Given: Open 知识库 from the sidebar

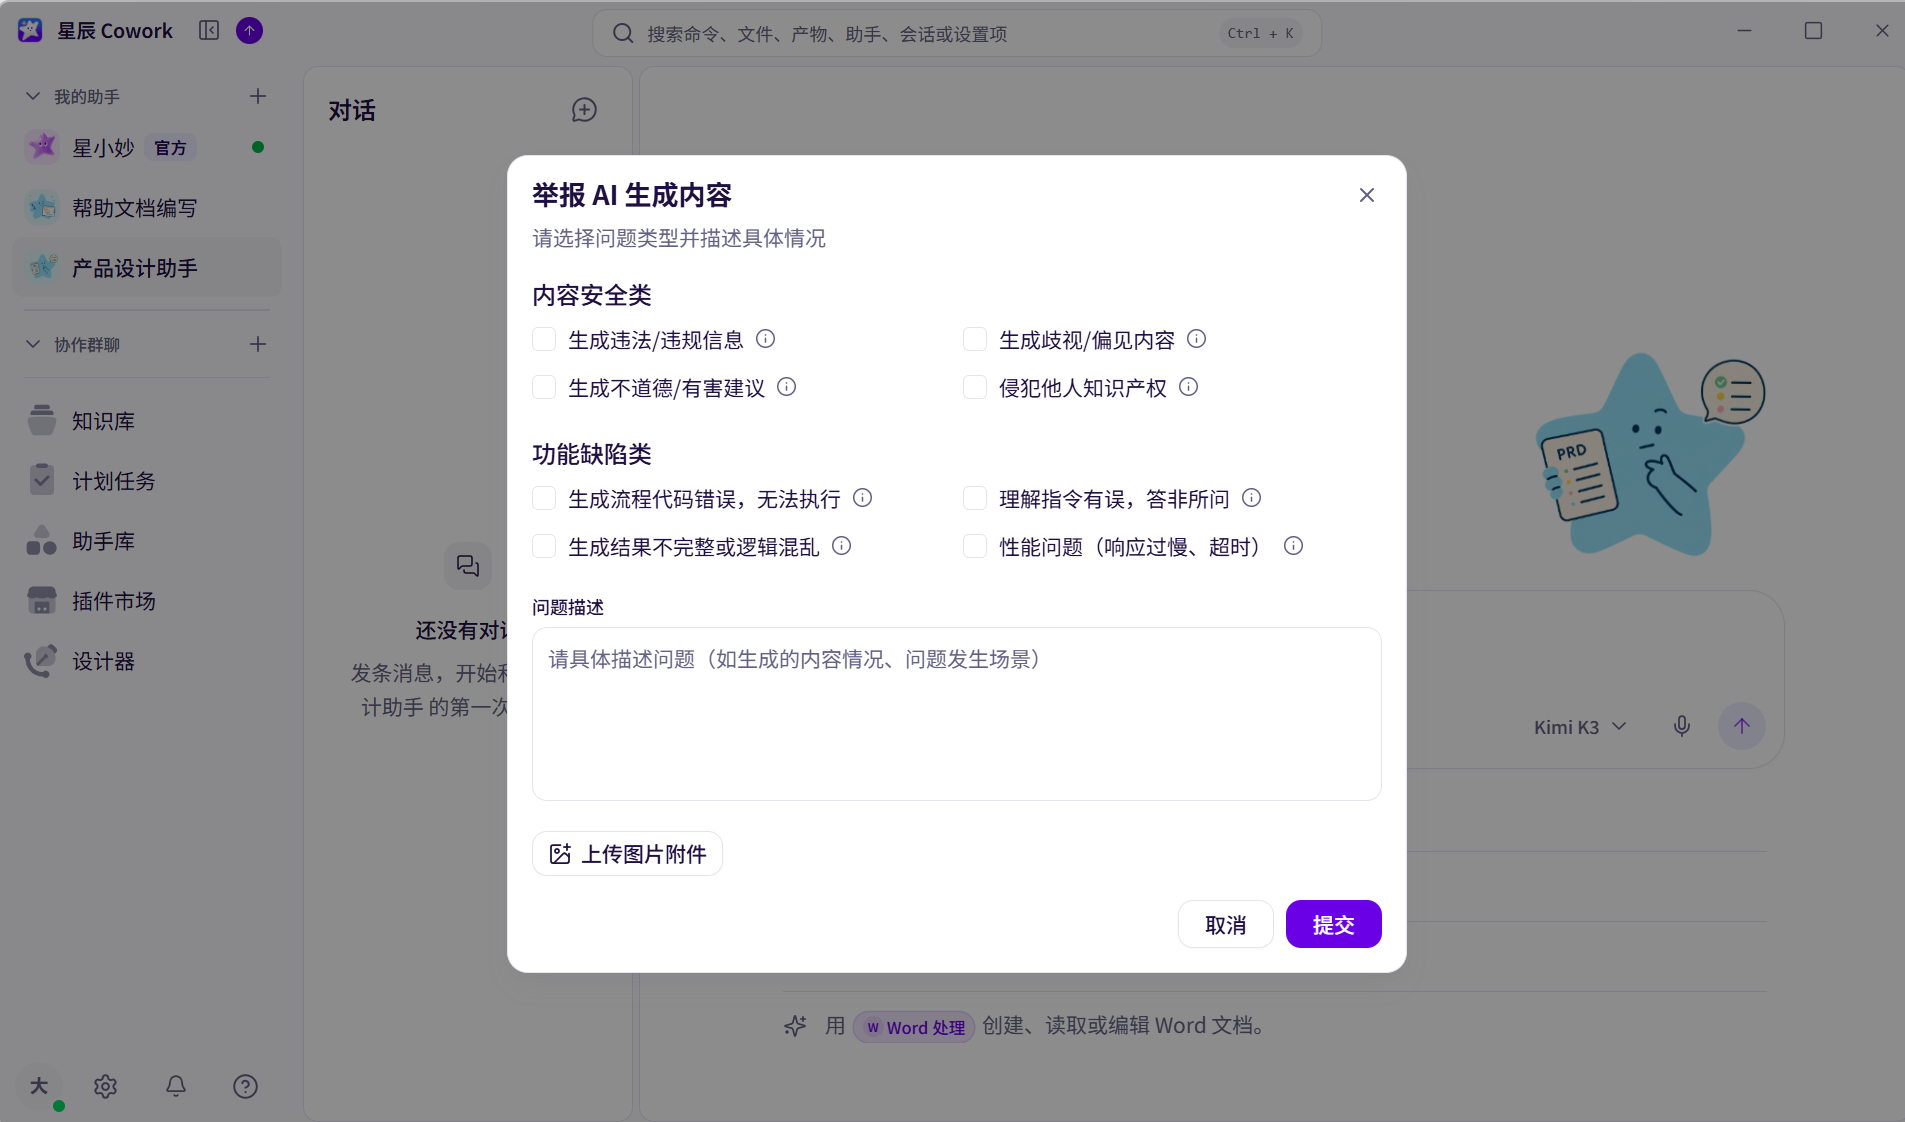Looking at the screenshot, I should point(147,421).
